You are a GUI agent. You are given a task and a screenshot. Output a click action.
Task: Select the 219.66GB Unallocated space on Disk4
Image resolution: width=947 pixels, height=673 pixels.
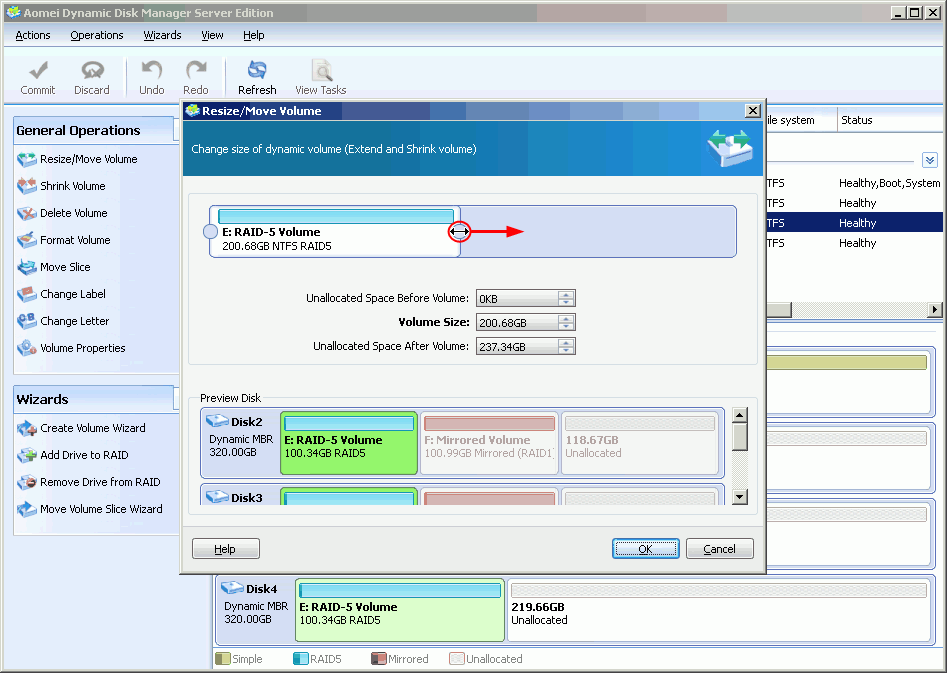pyautogui.click(x=719, y=610)
